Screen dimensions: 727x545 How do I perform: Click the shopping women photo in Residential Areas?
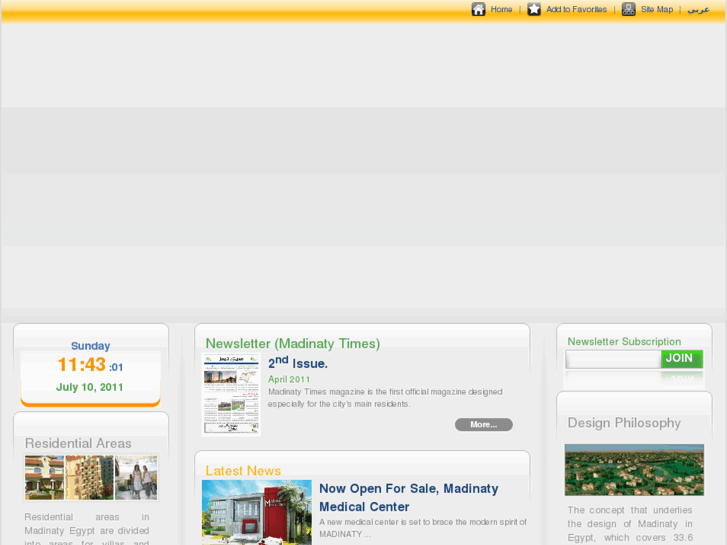(x=136, y=477)
